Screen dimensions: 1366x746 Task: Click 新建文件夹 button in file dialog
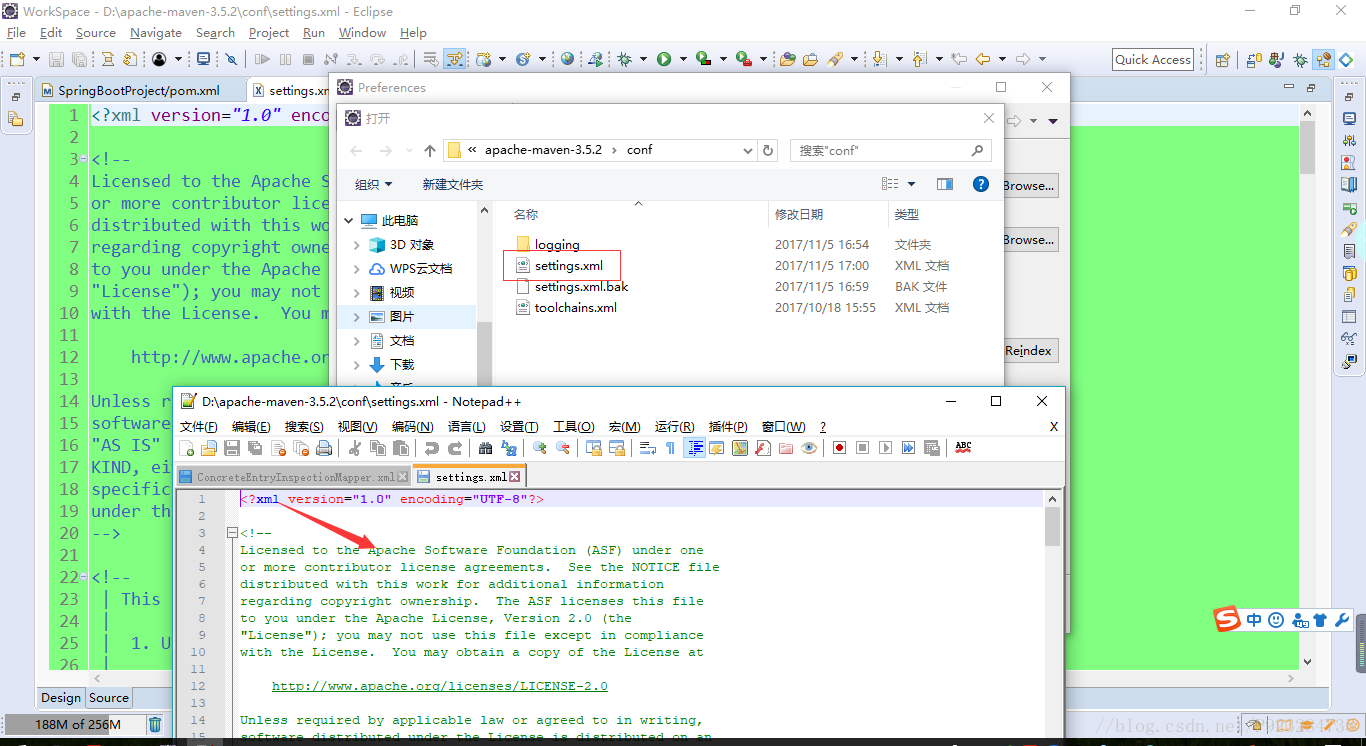pyautogui.click(x=453, y=184)
